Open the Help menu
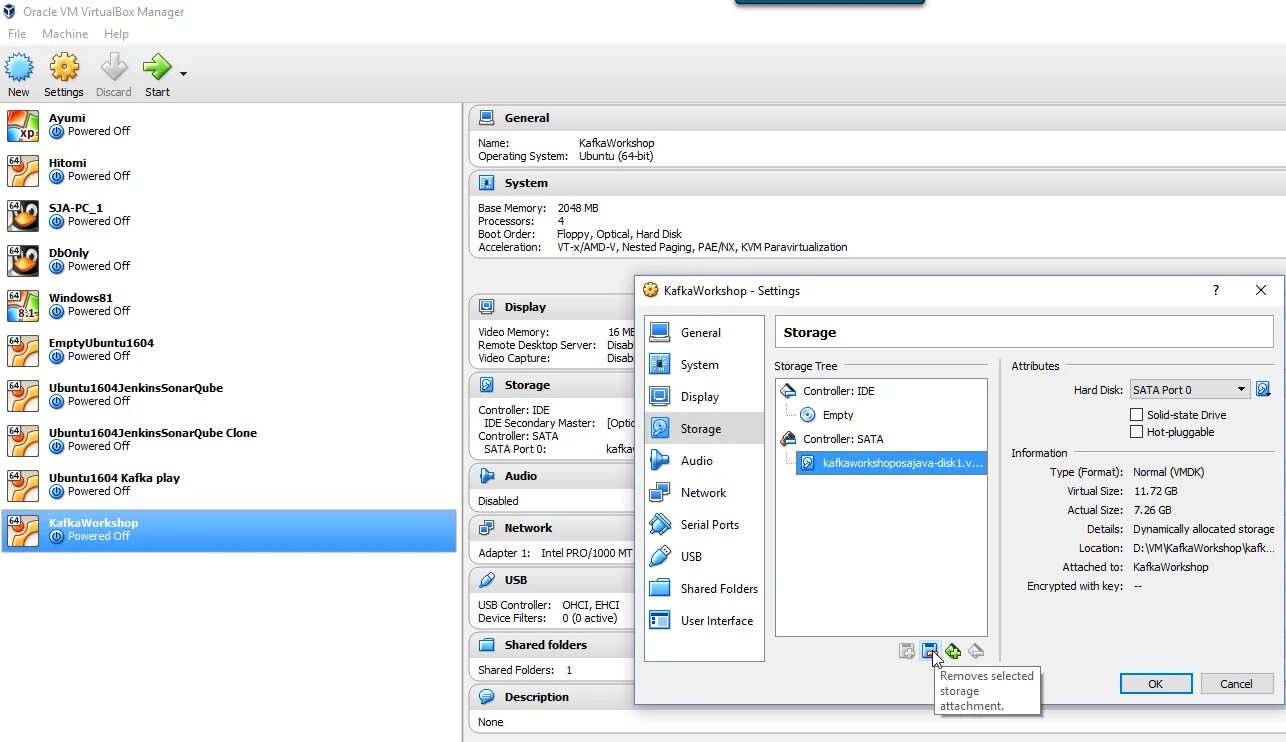1286x742 pixels. coord(116,34)
